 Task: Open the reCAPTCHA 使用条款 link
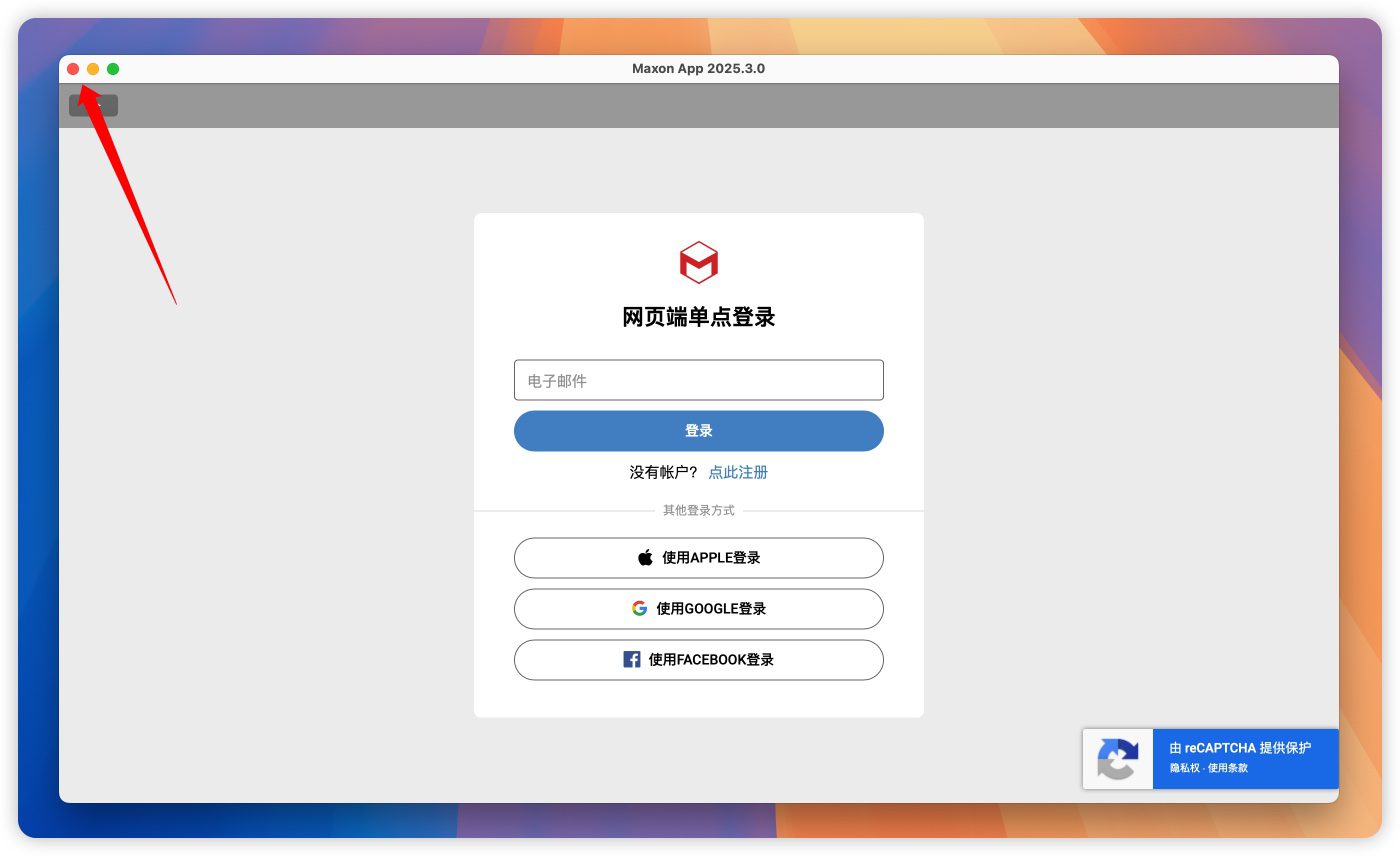pos(1228,768)
